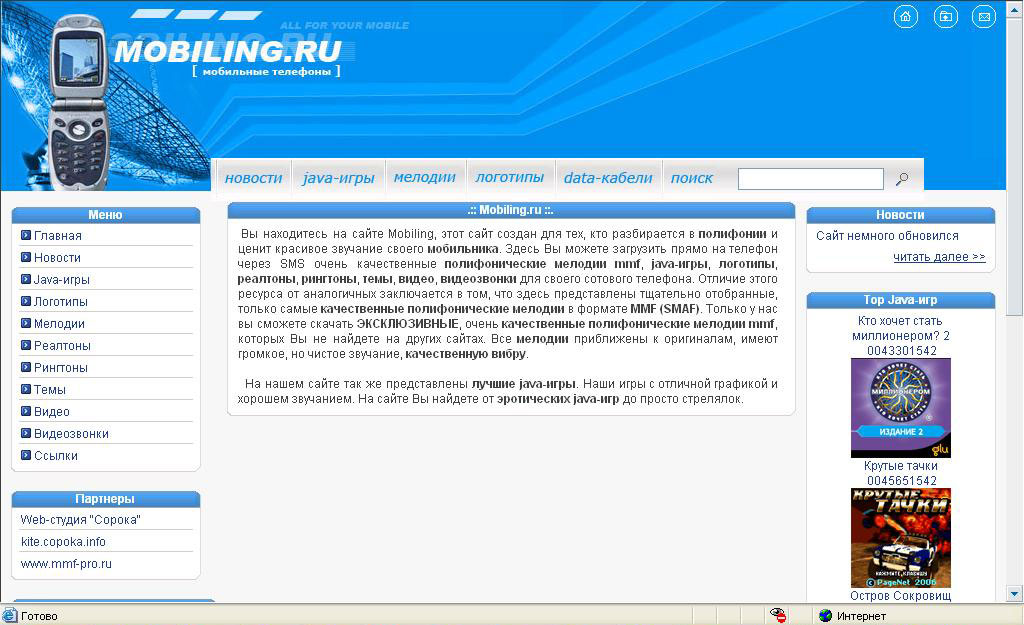This screenshot has height=625, width=1024.
Task: Open the add-to-favorites folder icon
Action: 944,17
